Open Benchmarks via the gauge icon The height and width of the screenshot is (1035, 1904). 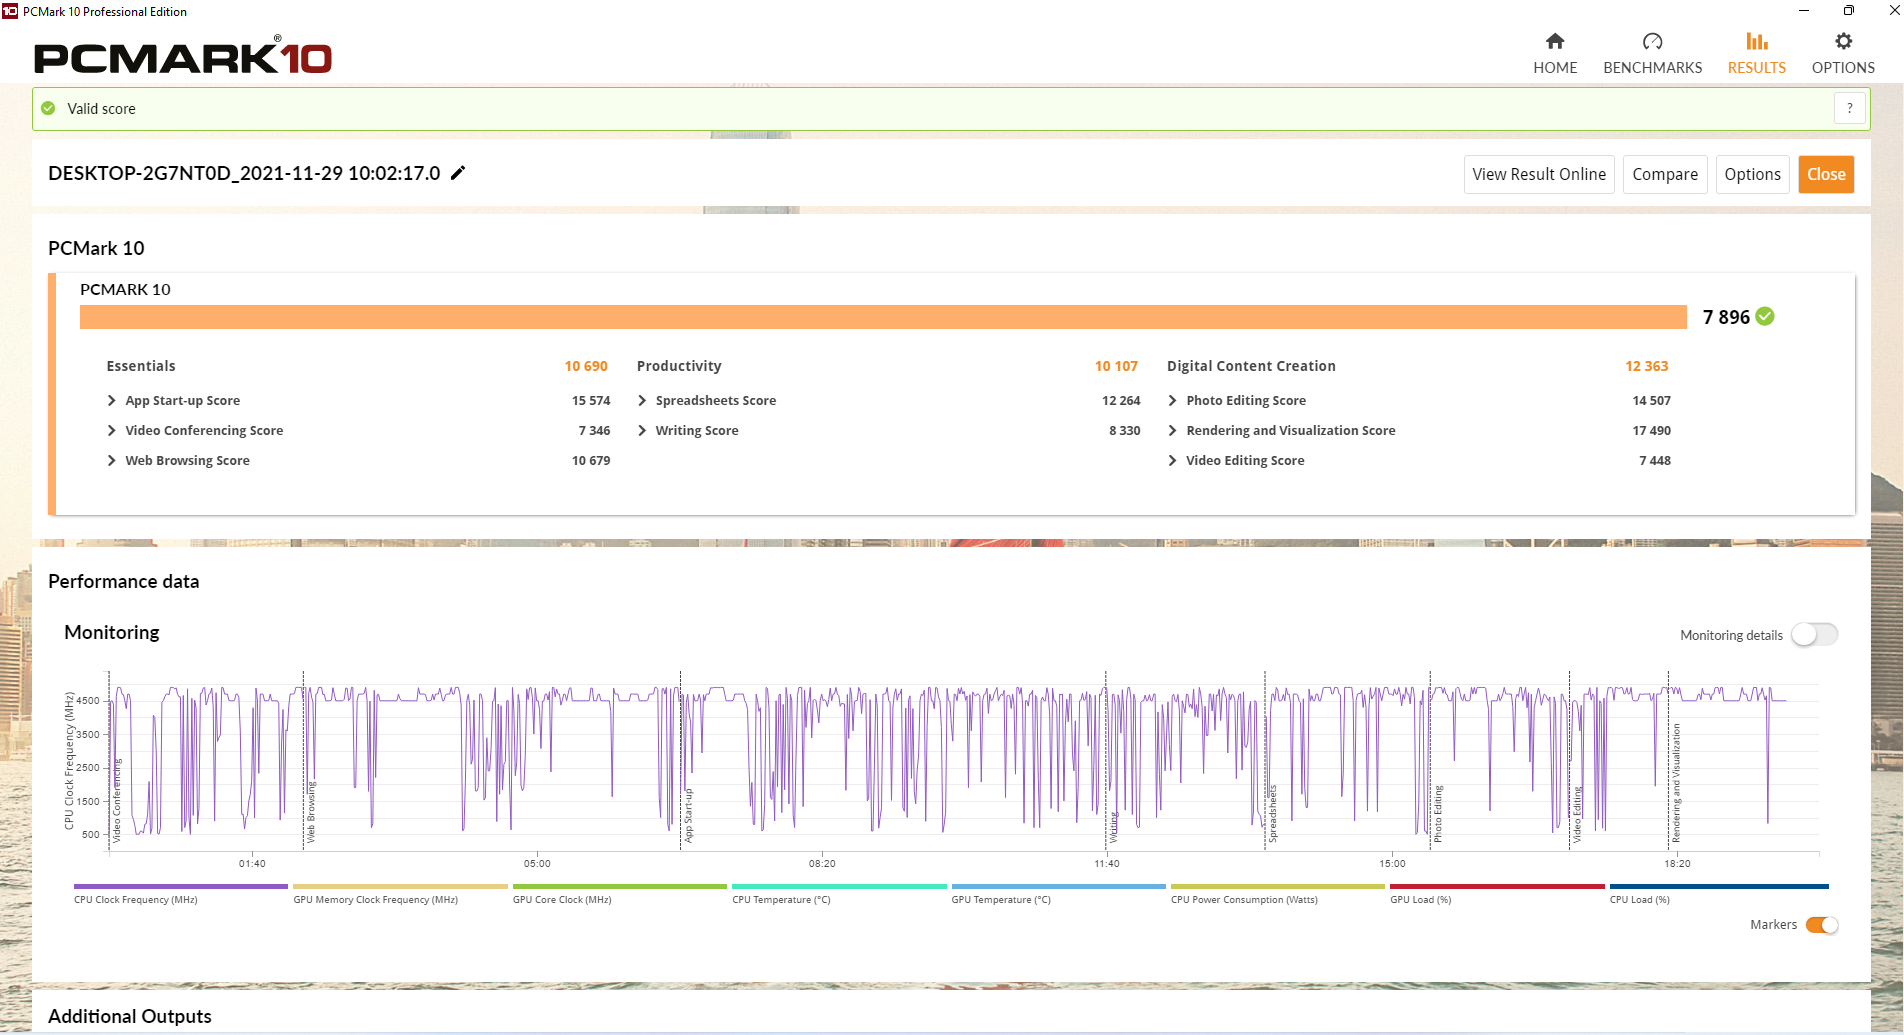point(1652,41)
